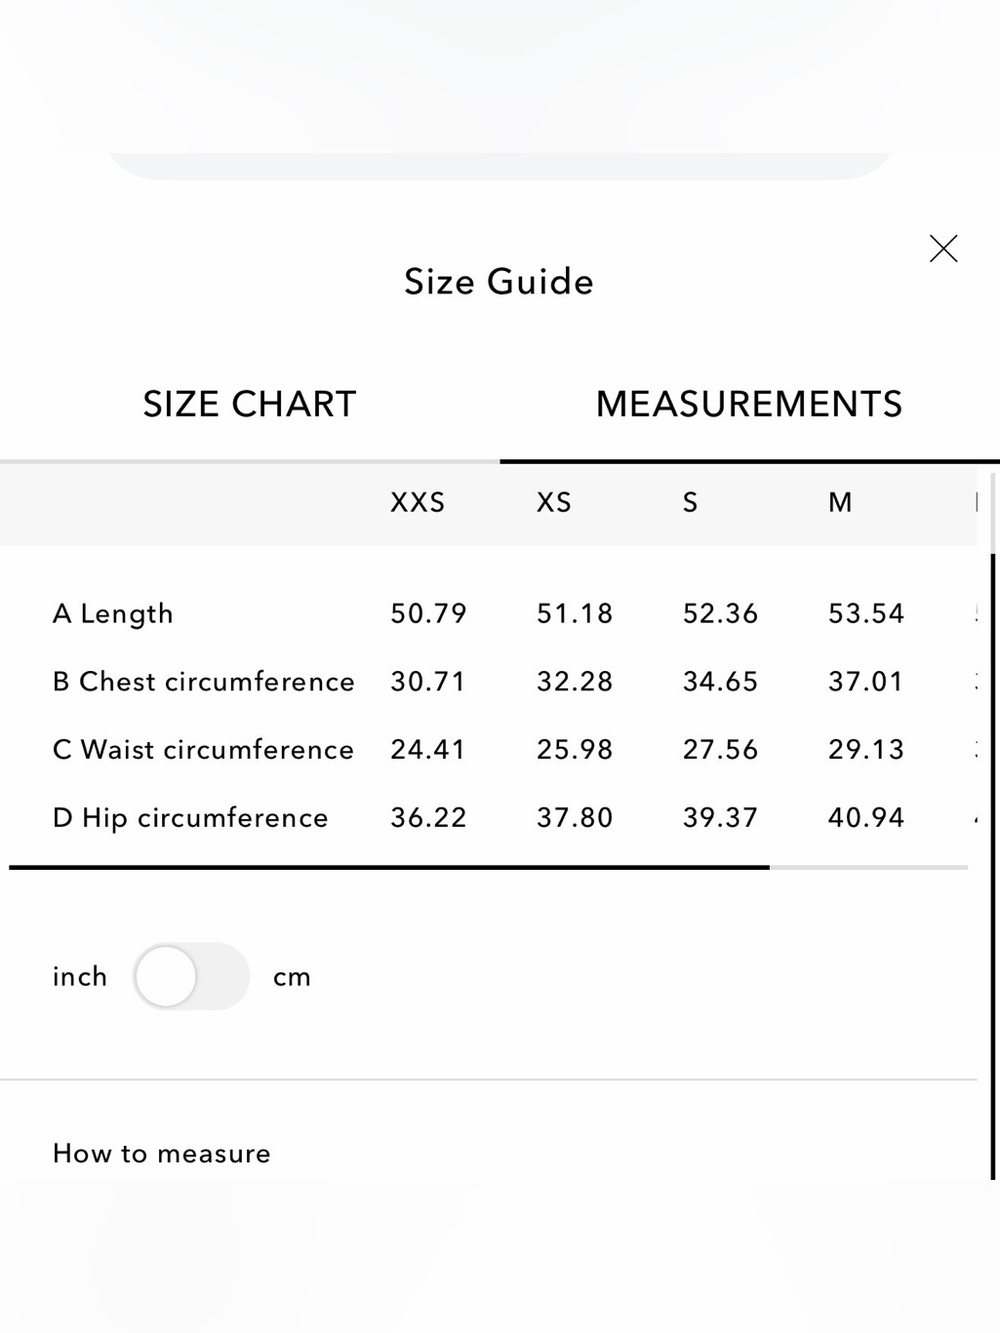
Task: Click the M size column header
Action: (840, 502)
